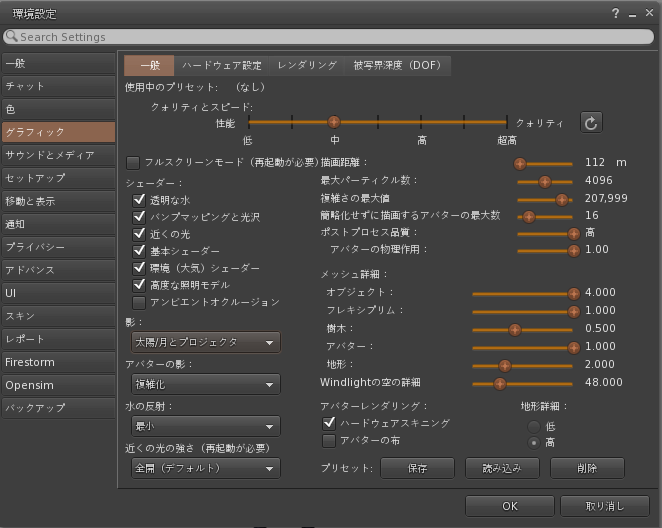Image resolution: width=662 pixels, height=528 pixels.
Task: Click the preset 保存 button
Action: tap(417, 468)
